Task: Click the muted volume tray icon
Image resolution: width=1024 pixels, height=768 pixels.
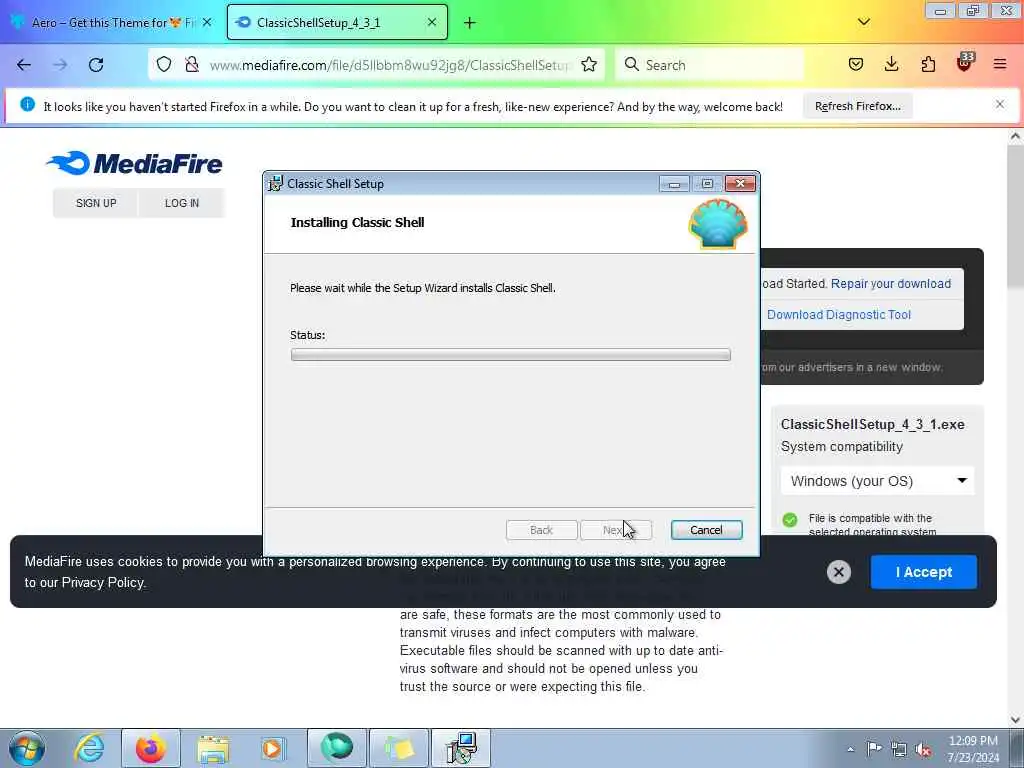Action: (x=923, y=750)
